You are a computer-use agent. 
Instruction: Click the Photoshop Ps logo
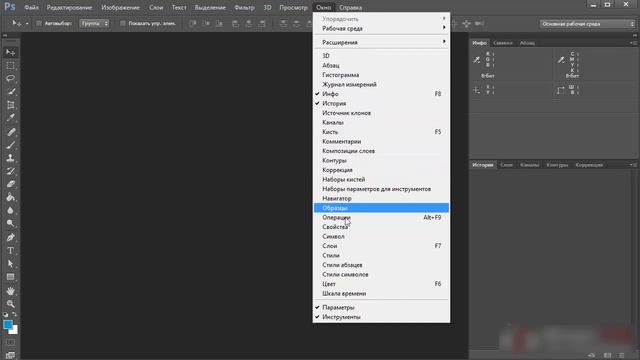pos(9,7)
